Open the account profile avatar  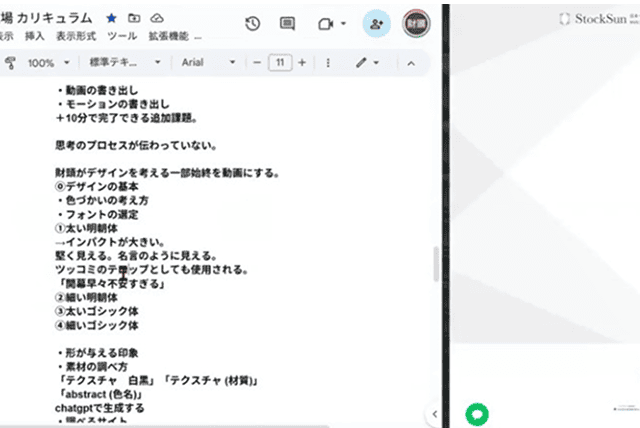tap(416, 23)
